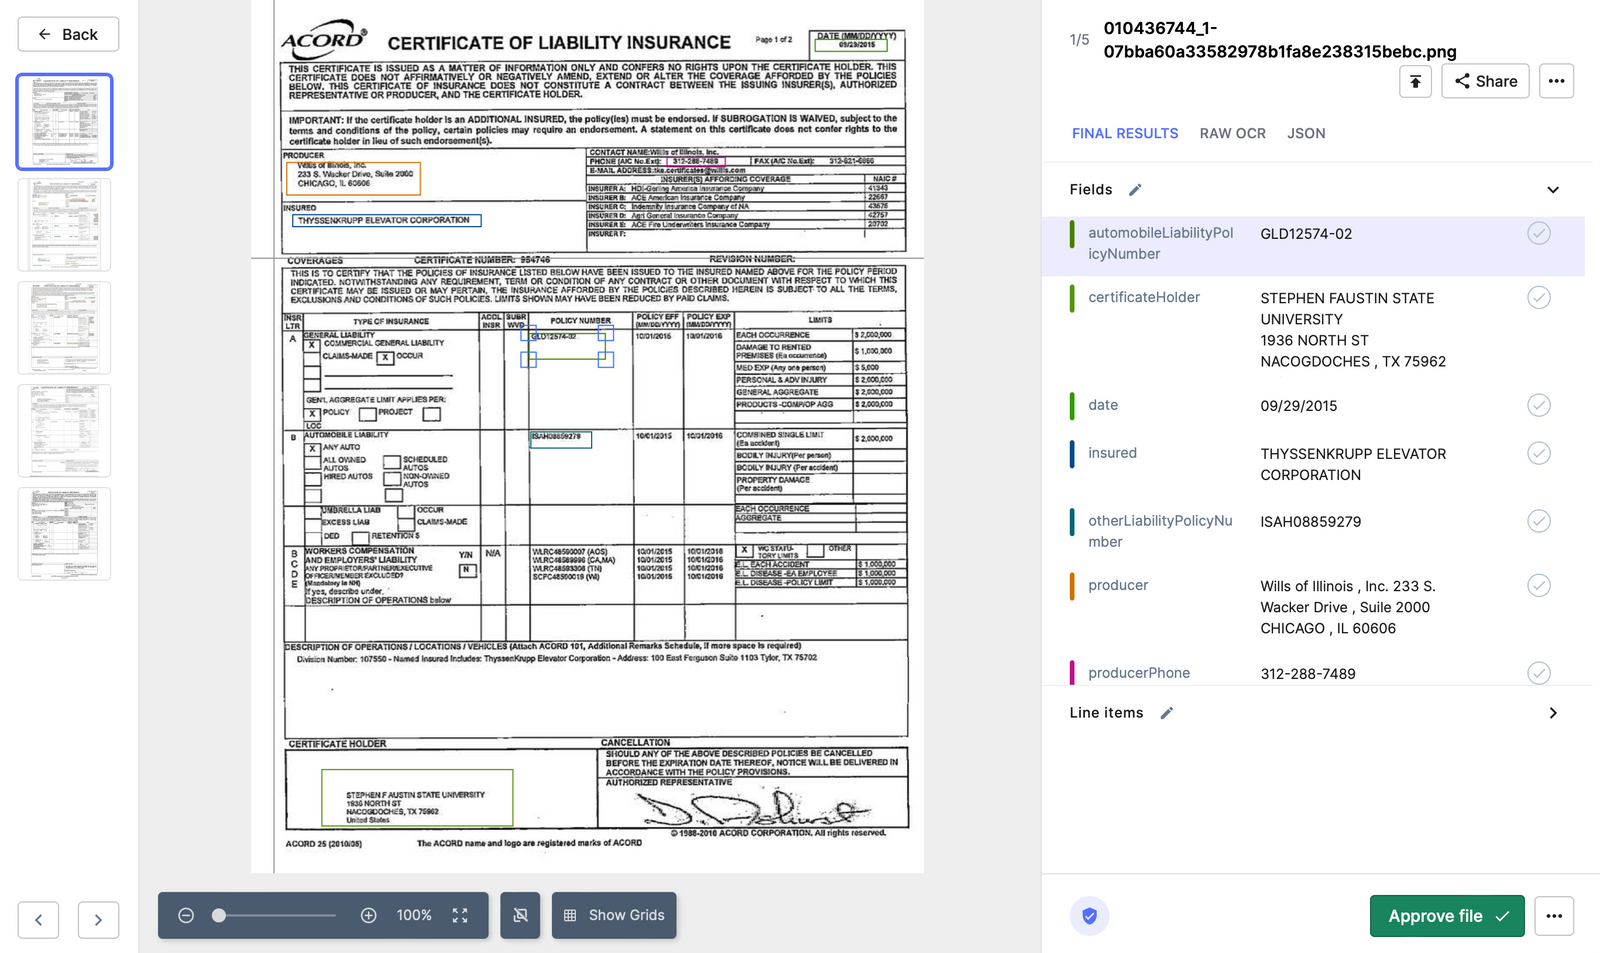The image size is (1600, 953).
Task: Approve the certificateHolder field checkmark
Action: (1538, 297)
